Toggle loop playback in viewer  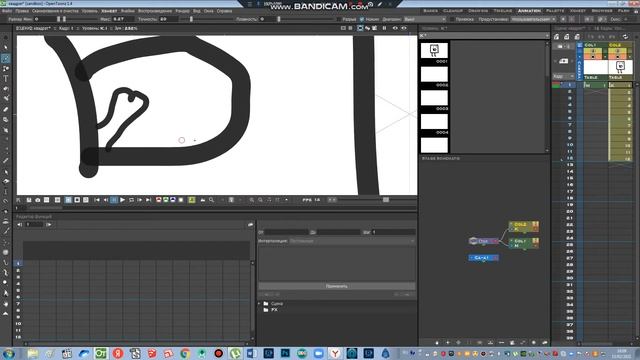(131, 200)
